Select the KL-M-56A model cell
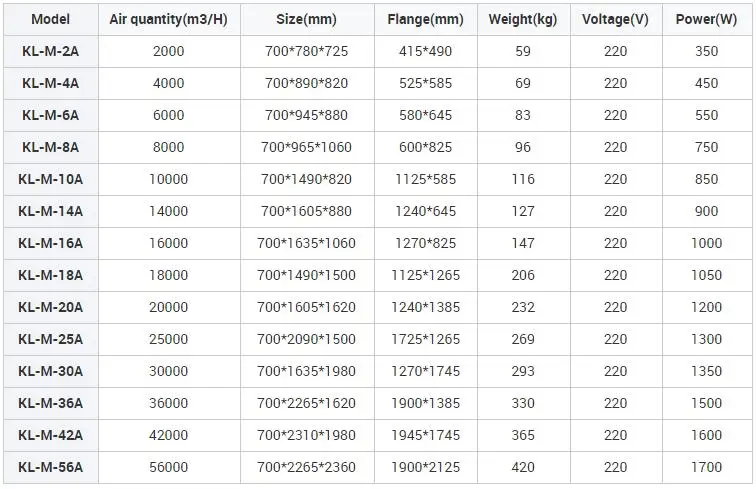The image size is (756, 489). tap(50, 467)
